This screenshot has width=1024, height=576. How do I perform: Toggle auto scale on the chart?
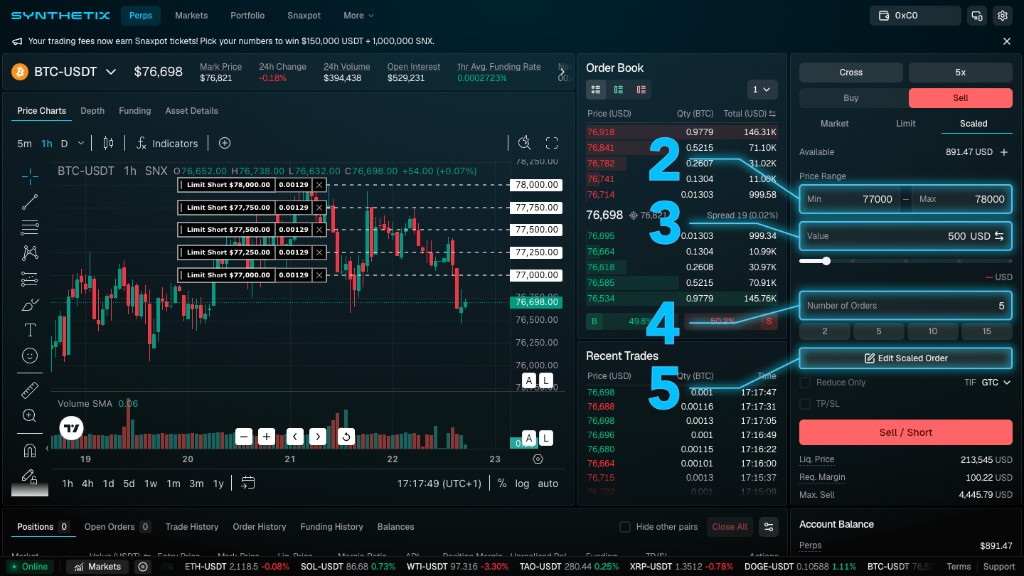pyautogui.click(x=548, y=483)
